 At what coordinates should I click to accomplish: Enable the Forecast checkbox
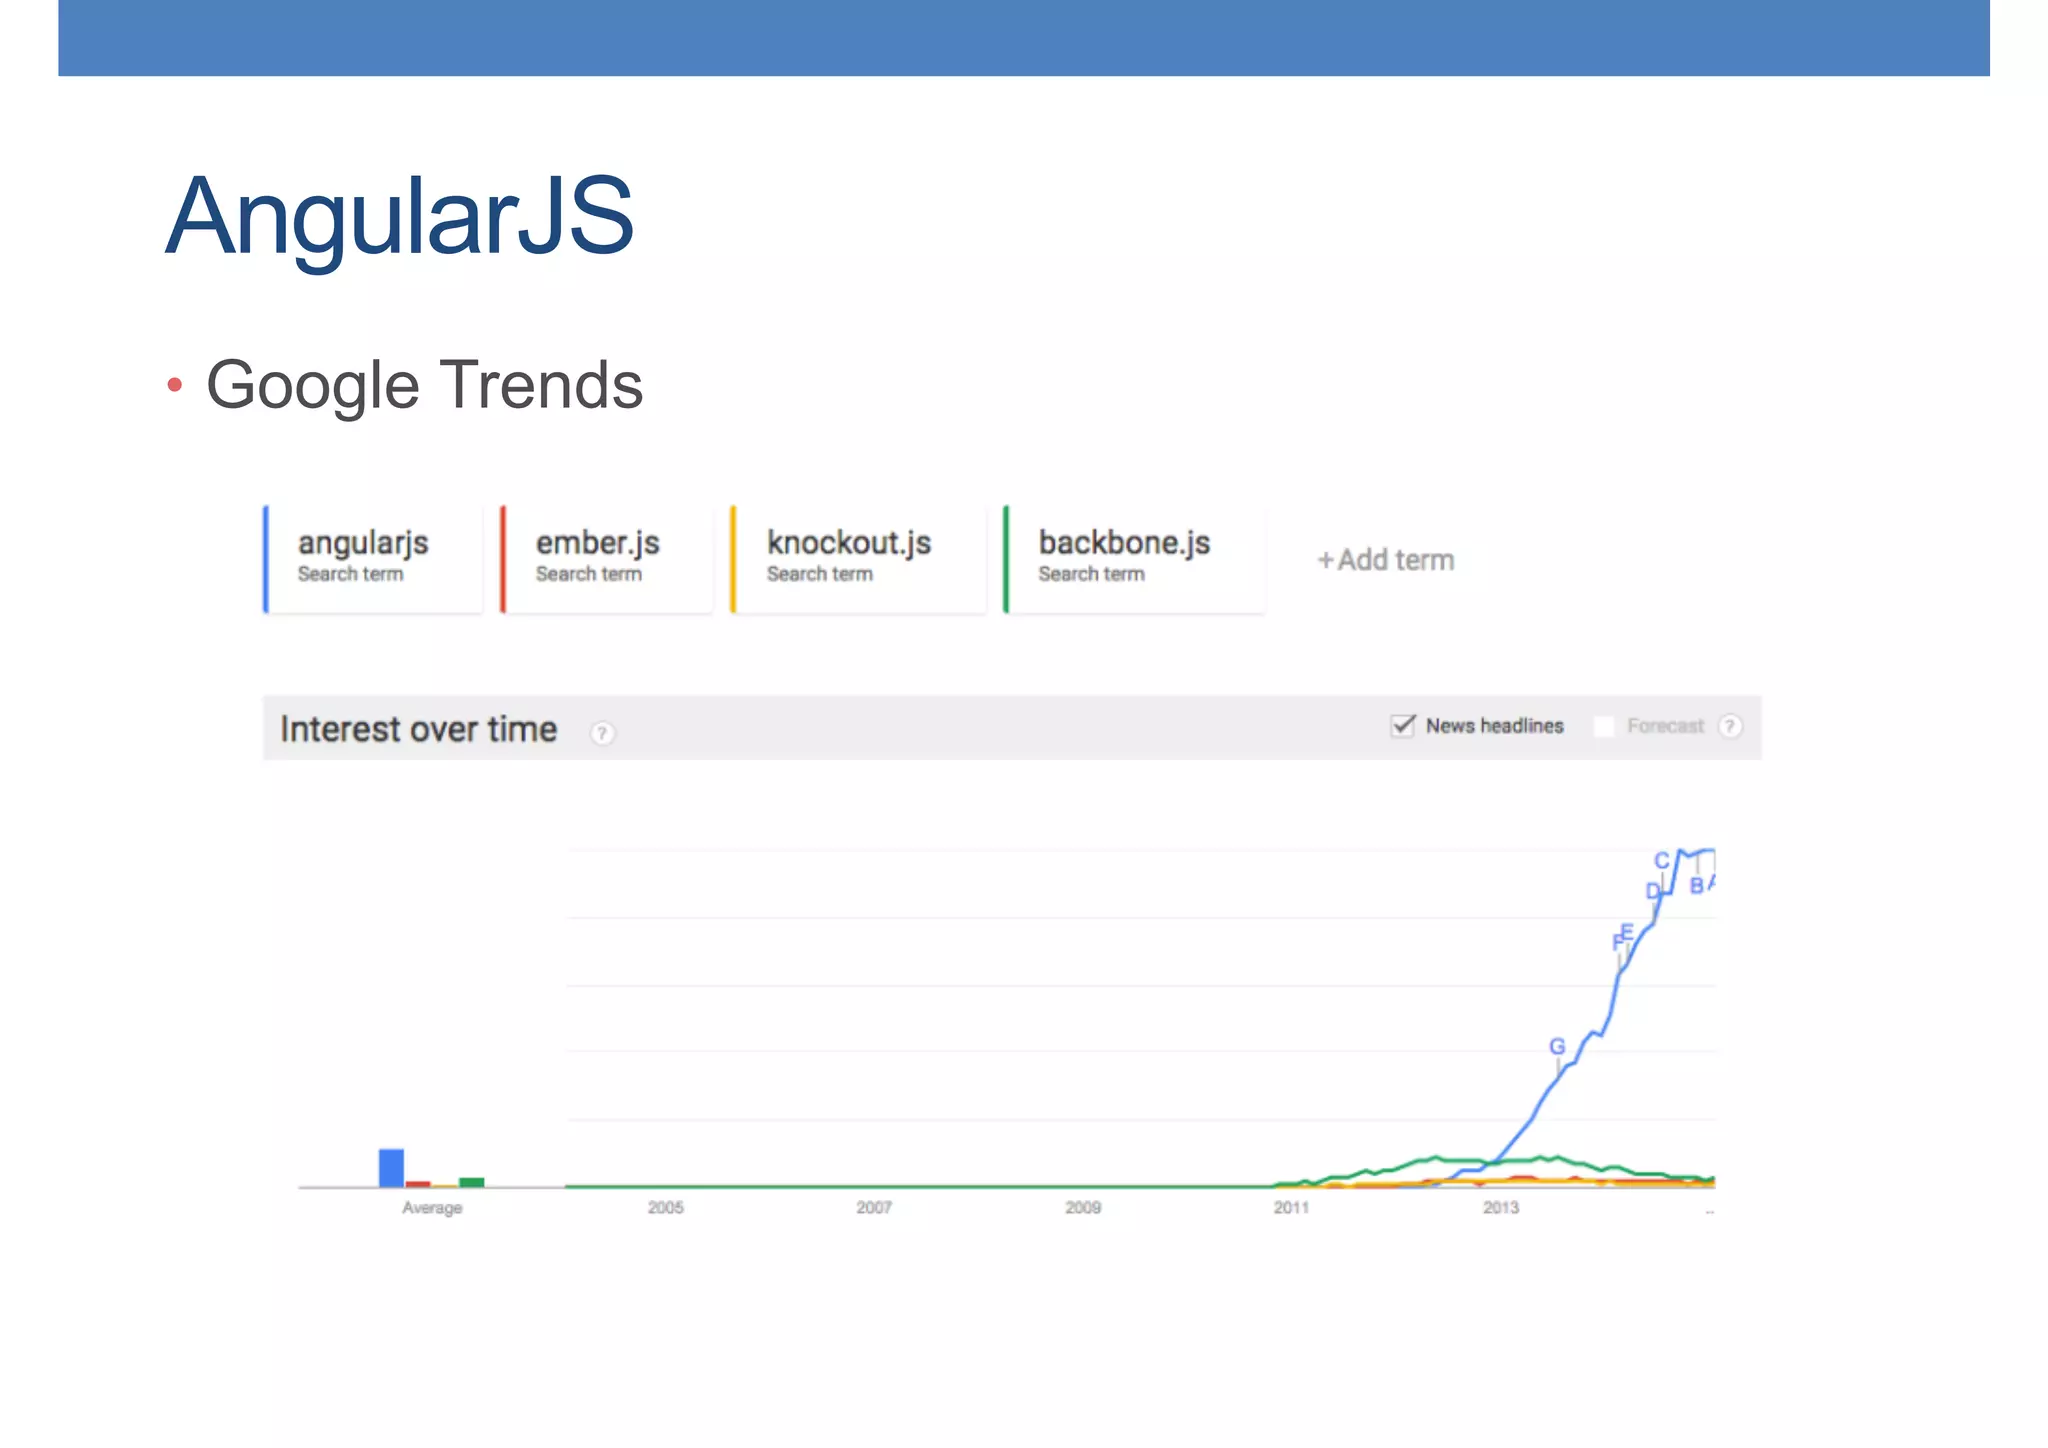point(1604,726)
